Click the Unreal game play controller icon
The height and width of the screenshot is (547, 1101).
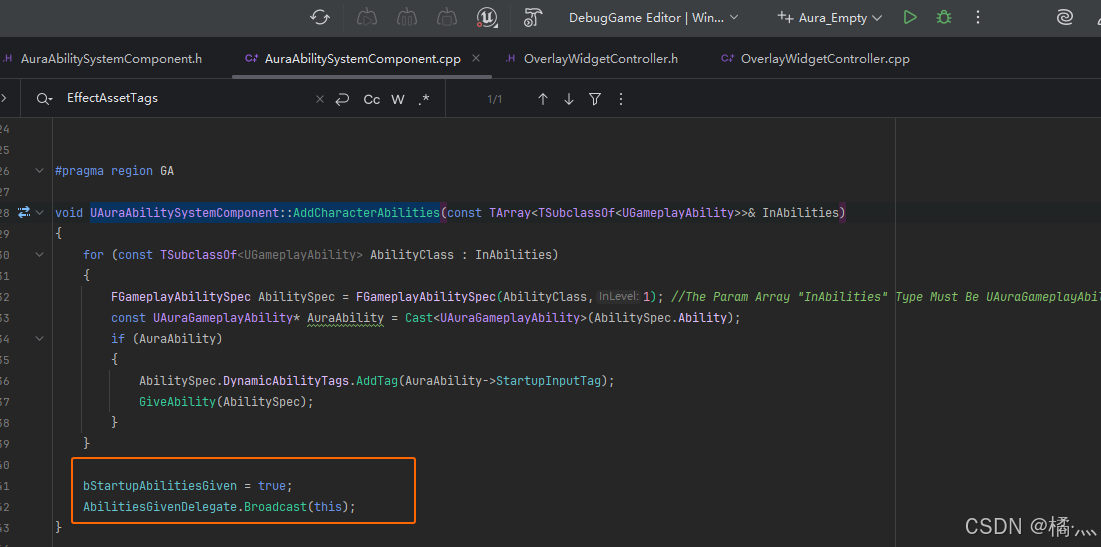pos(366,18)
